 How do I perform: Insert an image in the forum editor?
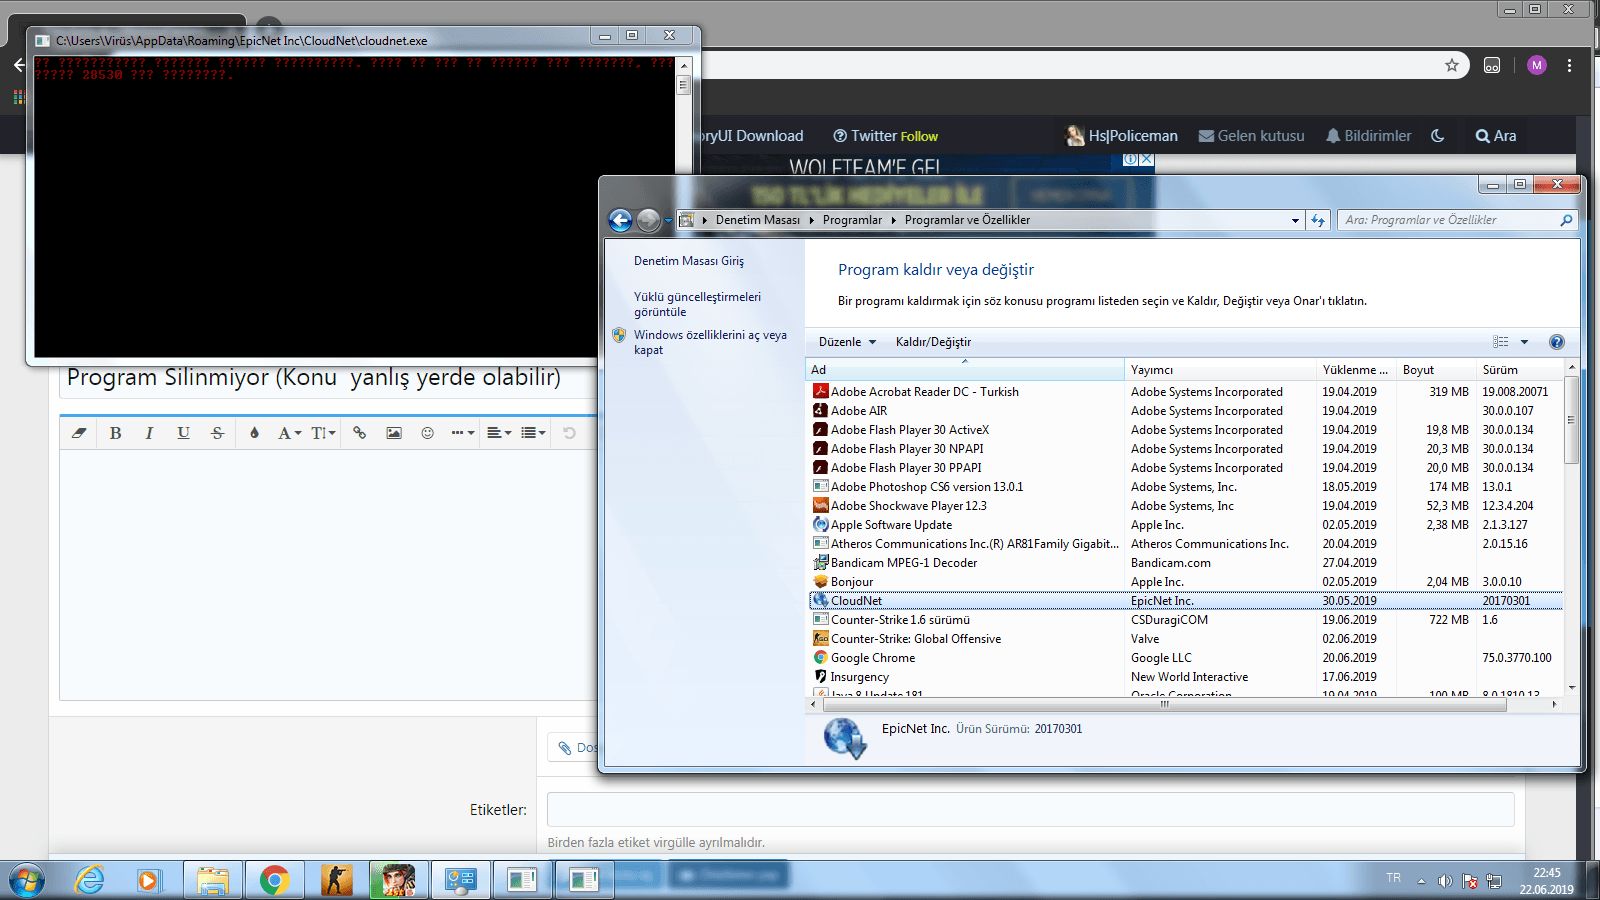[x=394, y=433]
